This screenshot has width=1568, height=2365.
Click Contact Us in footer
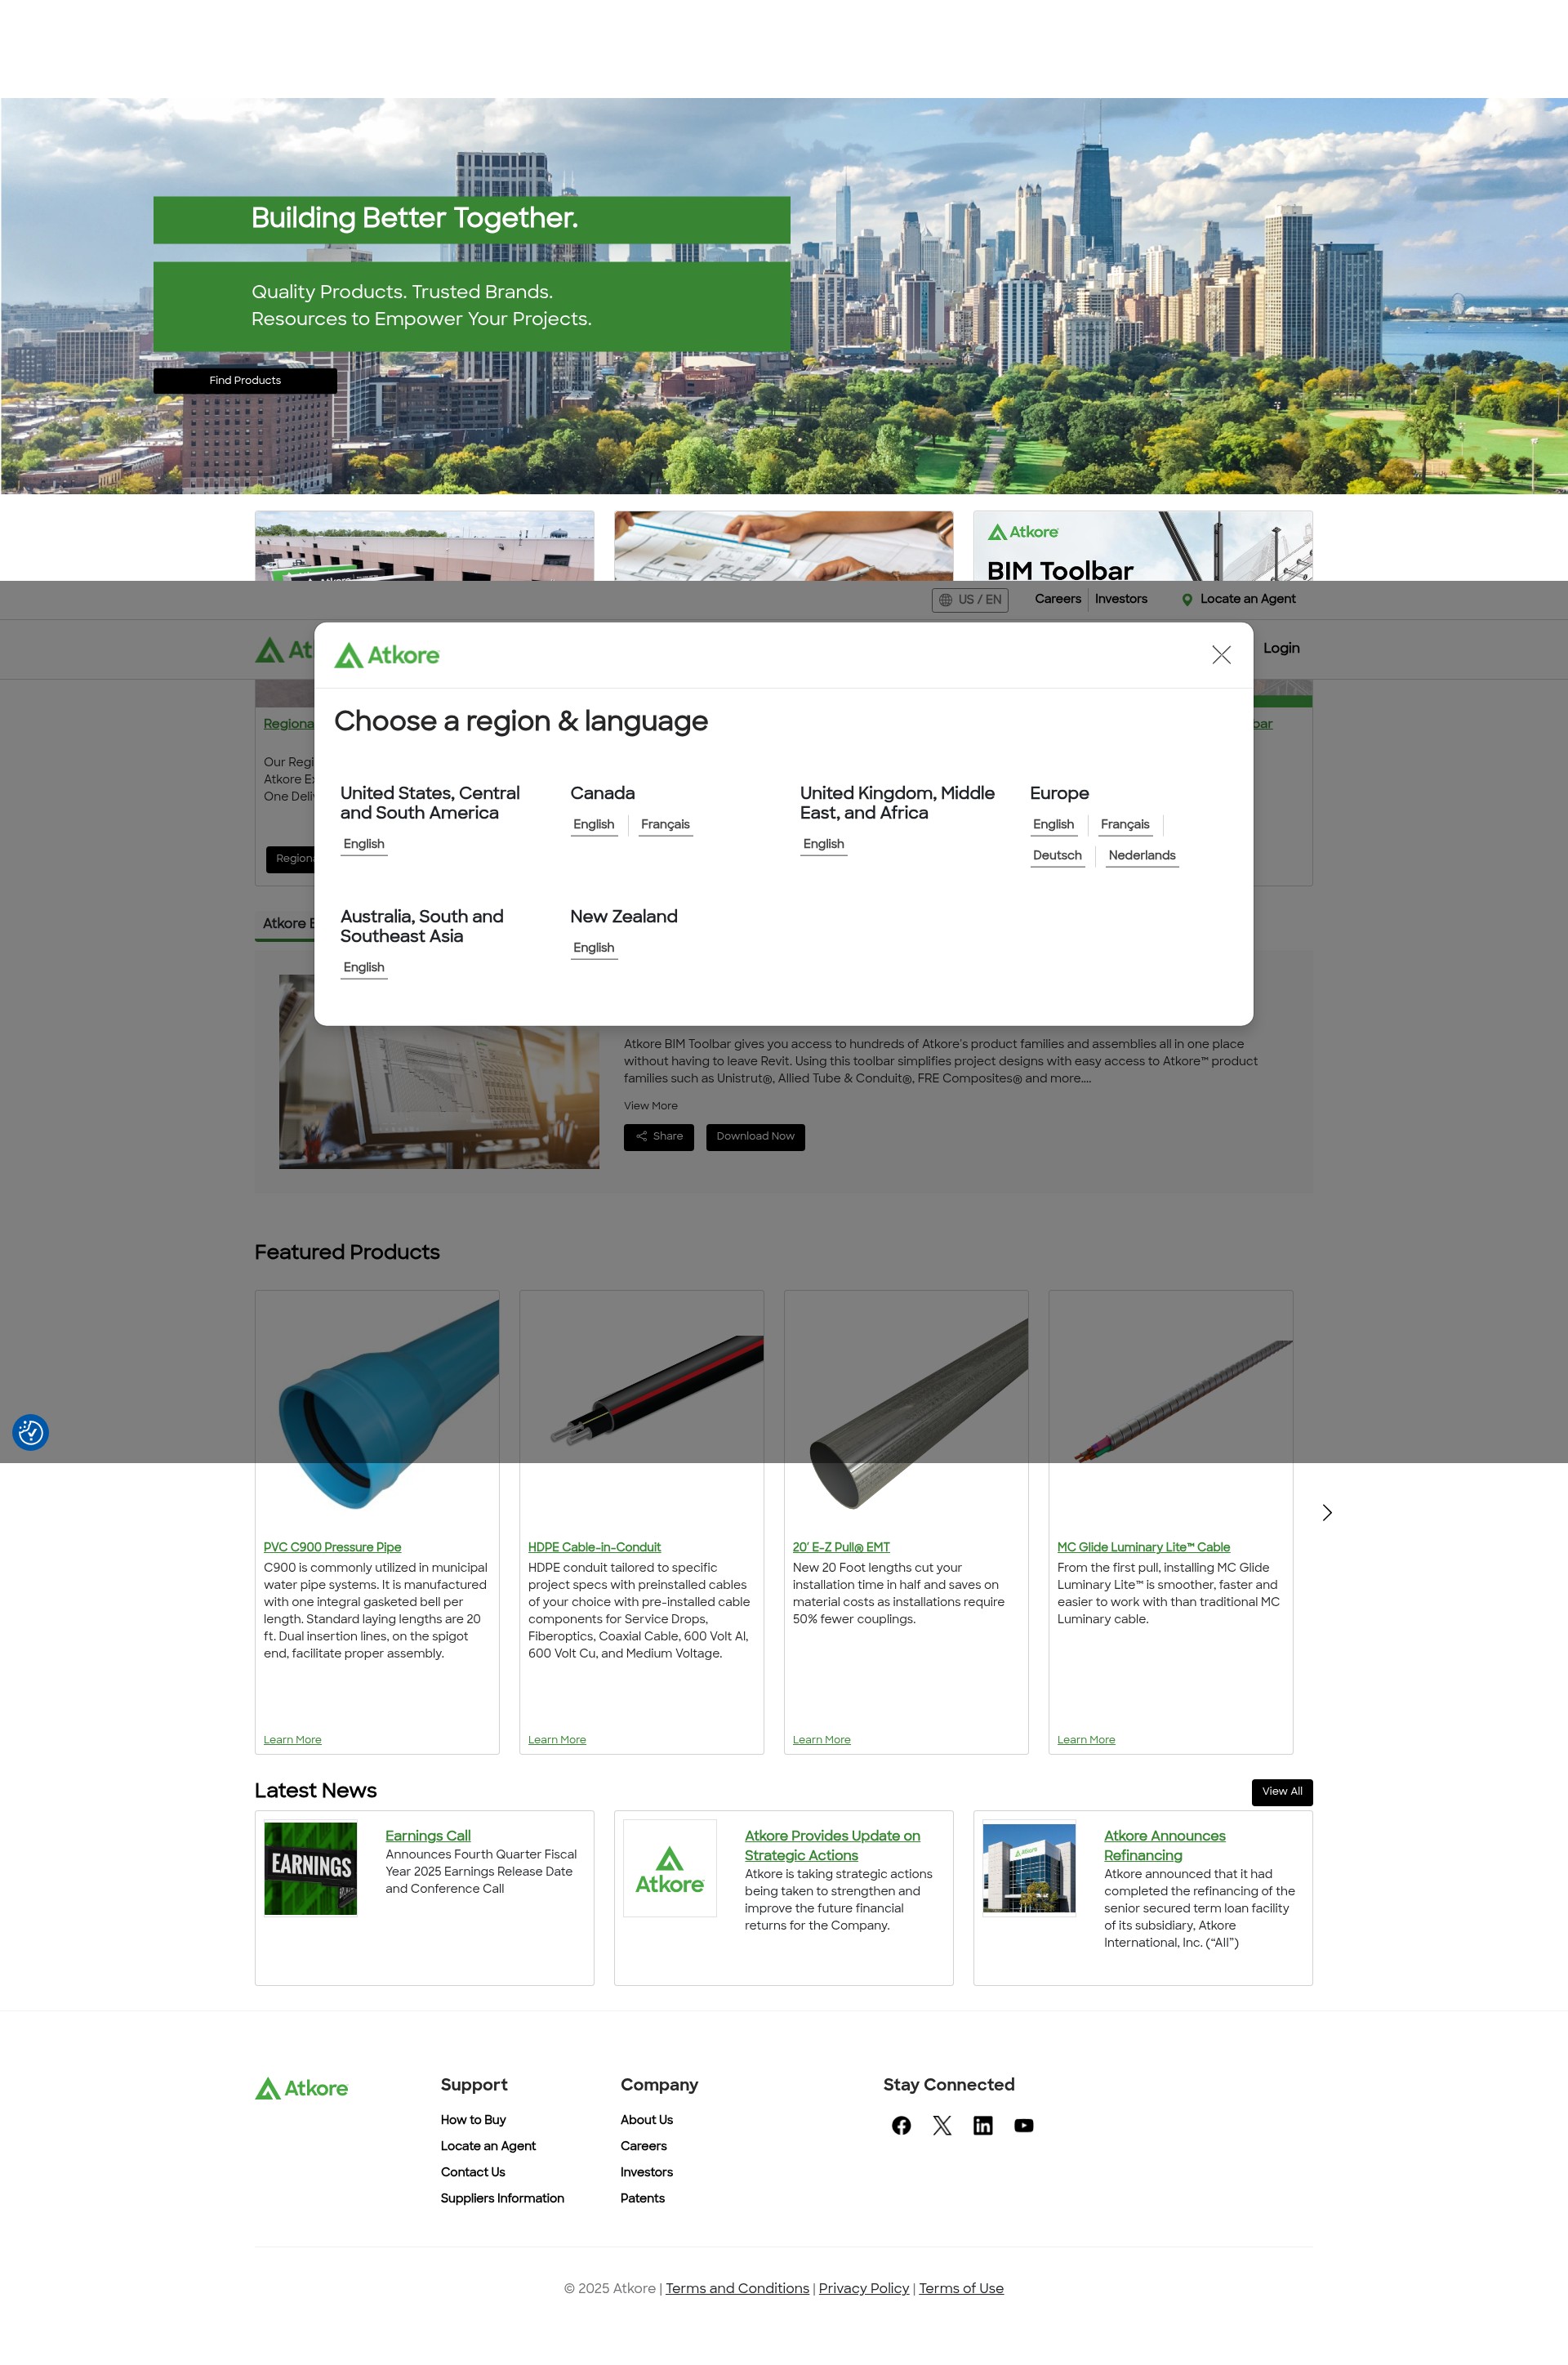tap(473, 2172)
